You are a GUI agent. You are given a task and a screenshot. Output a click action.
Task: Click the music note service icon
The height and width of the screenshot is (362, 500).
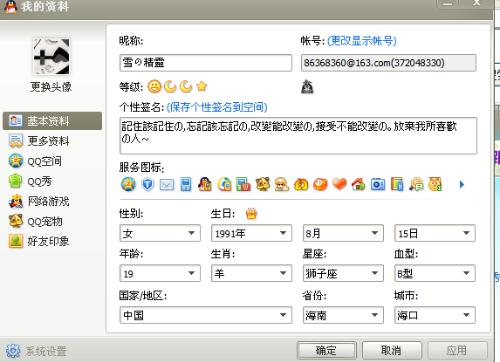click(416, 184)
